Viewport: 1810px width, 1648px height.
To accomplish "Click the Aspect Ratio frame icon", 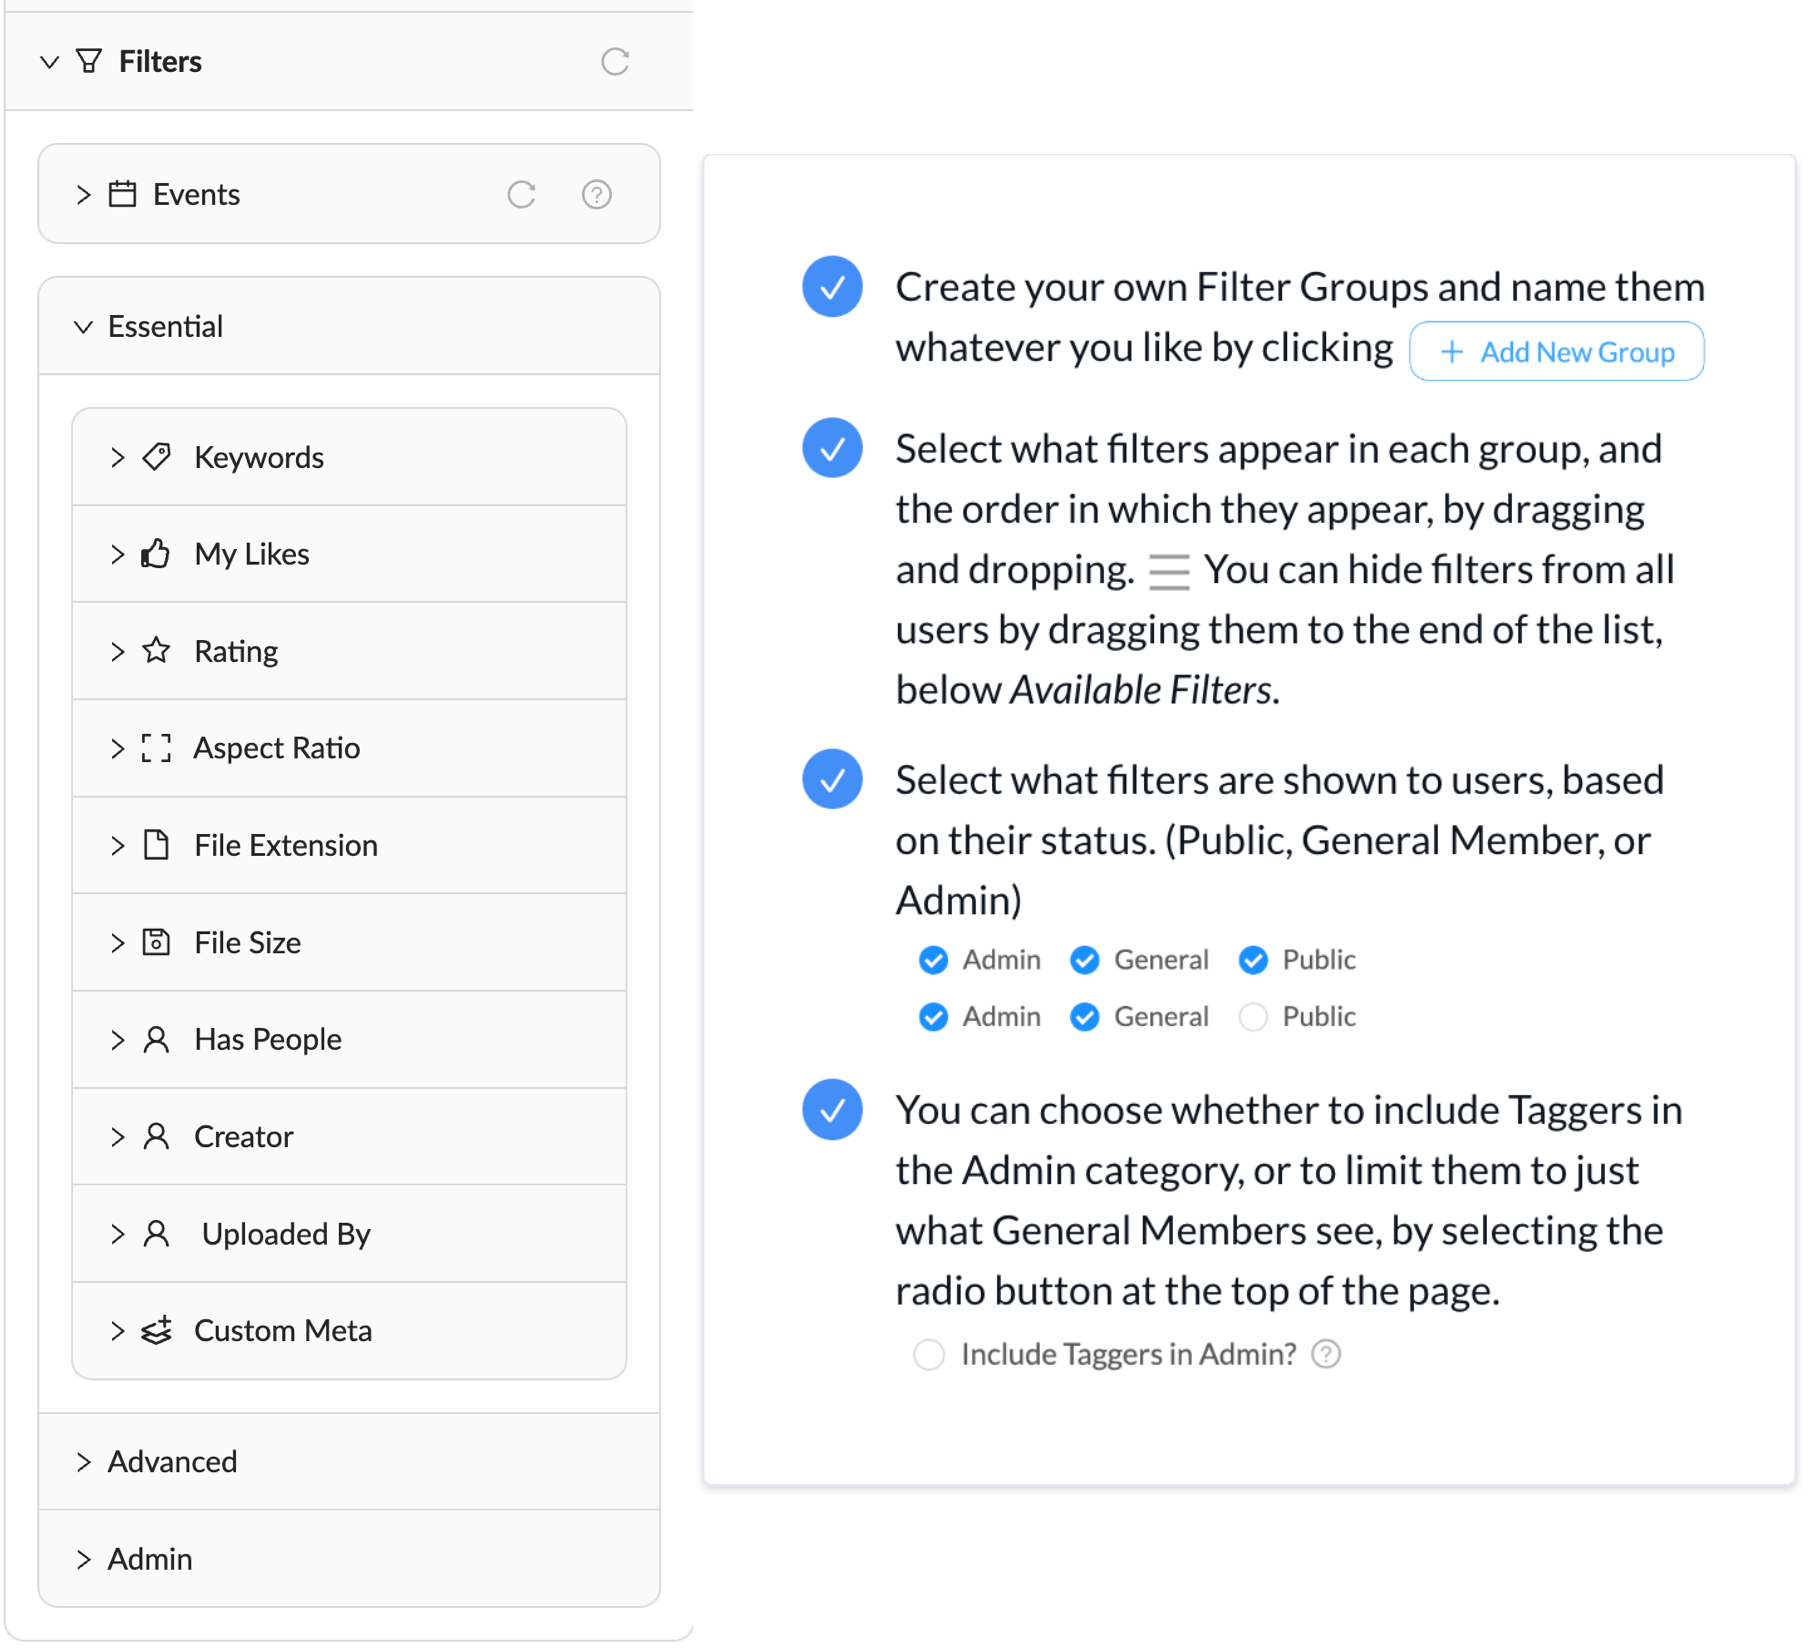I will click(156, 748).
